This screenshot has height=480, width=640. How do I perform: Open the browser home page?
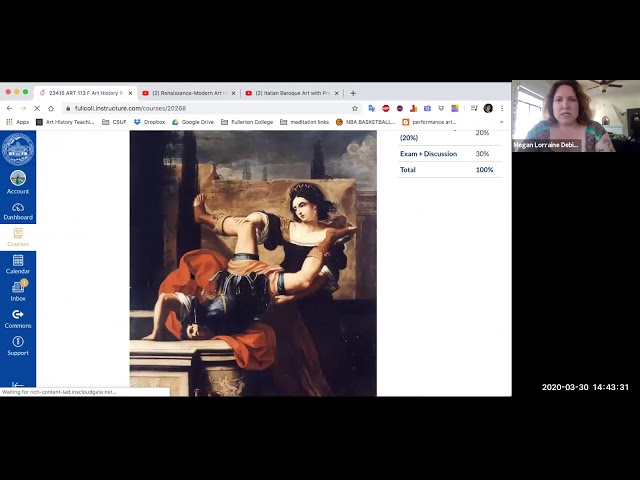[x=51, y=108]
